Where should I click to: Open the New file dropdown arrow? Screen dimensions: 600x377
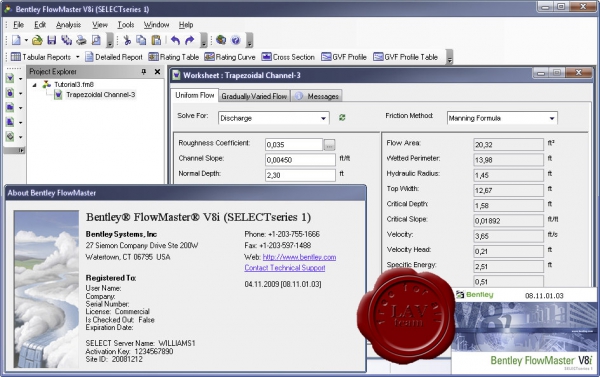pyautogui.click(x=26, y=40)
